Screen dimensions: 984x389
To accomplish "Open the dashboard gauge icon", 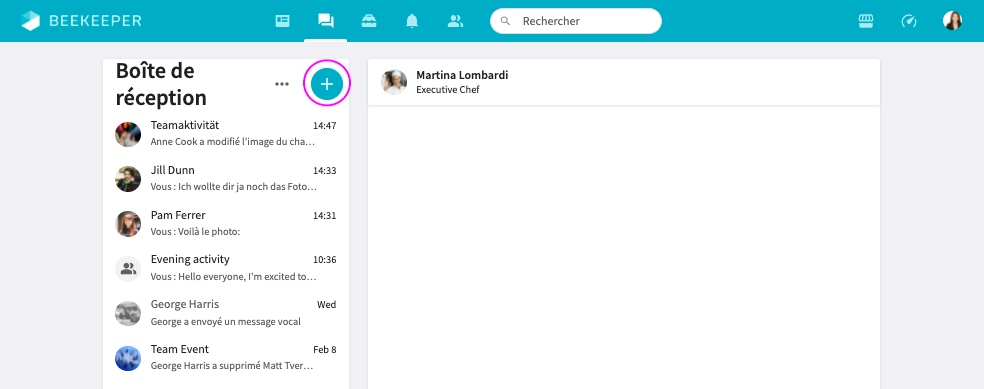I will pyautogui.click(x=909, y=21).
